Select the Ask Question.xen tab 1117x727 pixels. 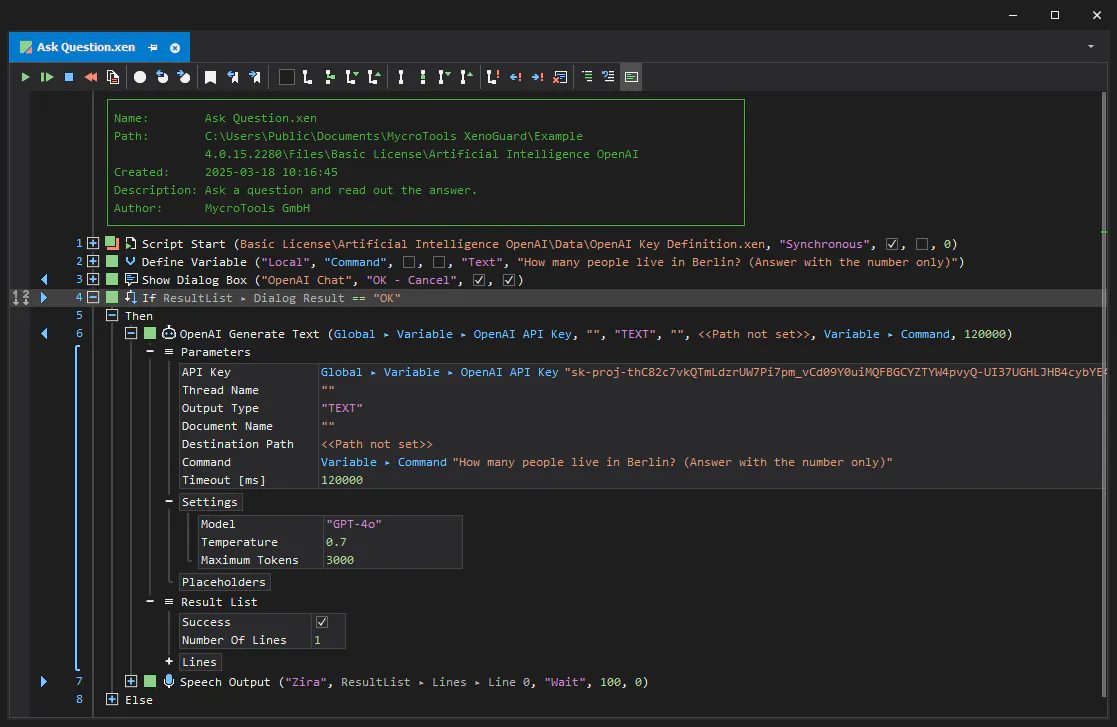point(85,47)
